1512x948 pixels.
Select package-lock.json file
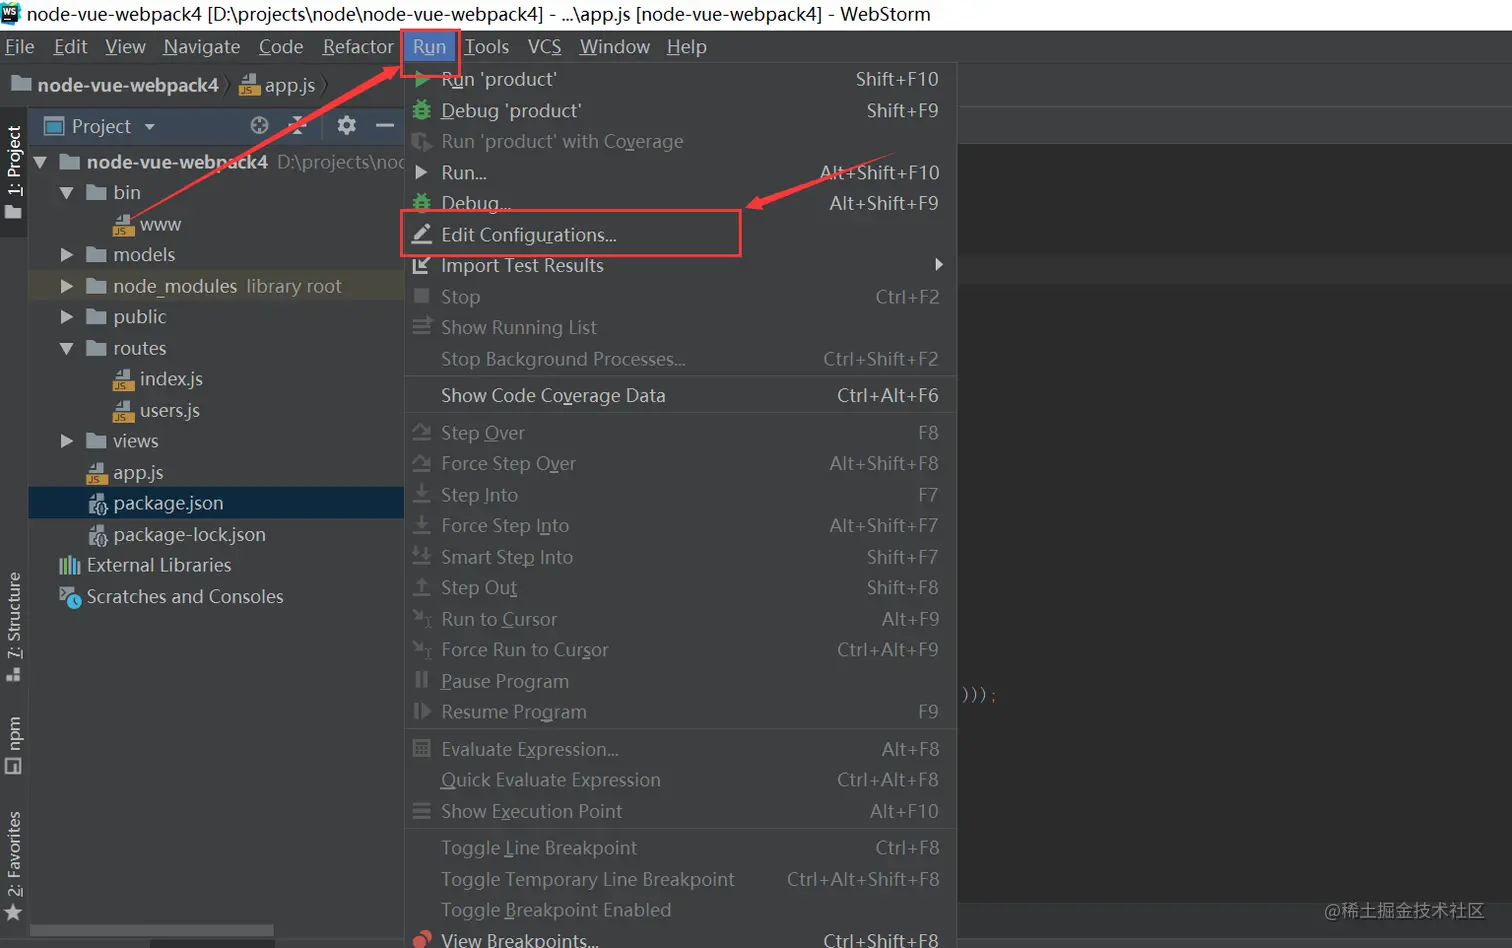[189, 534]
